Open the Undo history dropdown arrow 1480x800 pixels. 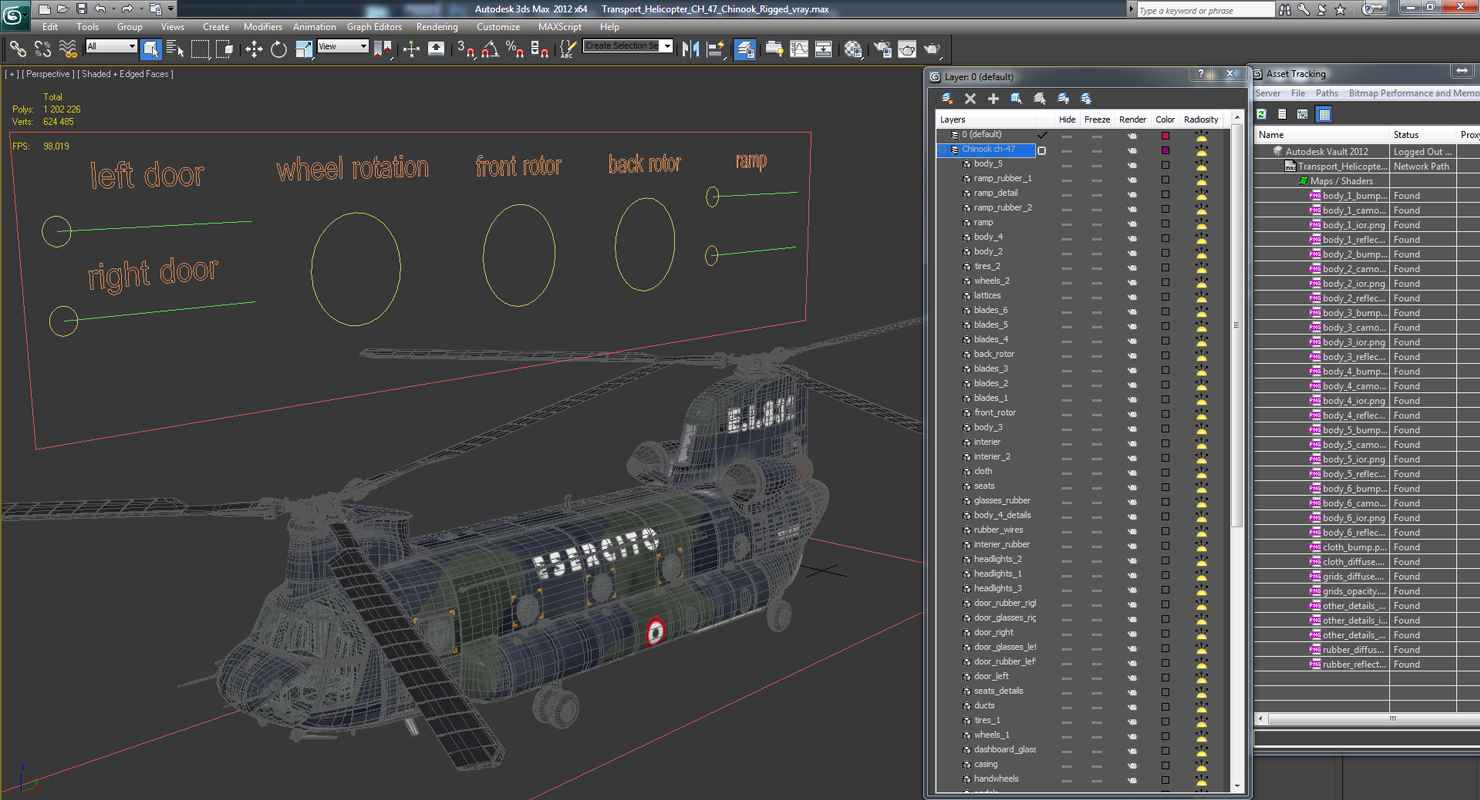pyautogui.click(x=113, y=9)
